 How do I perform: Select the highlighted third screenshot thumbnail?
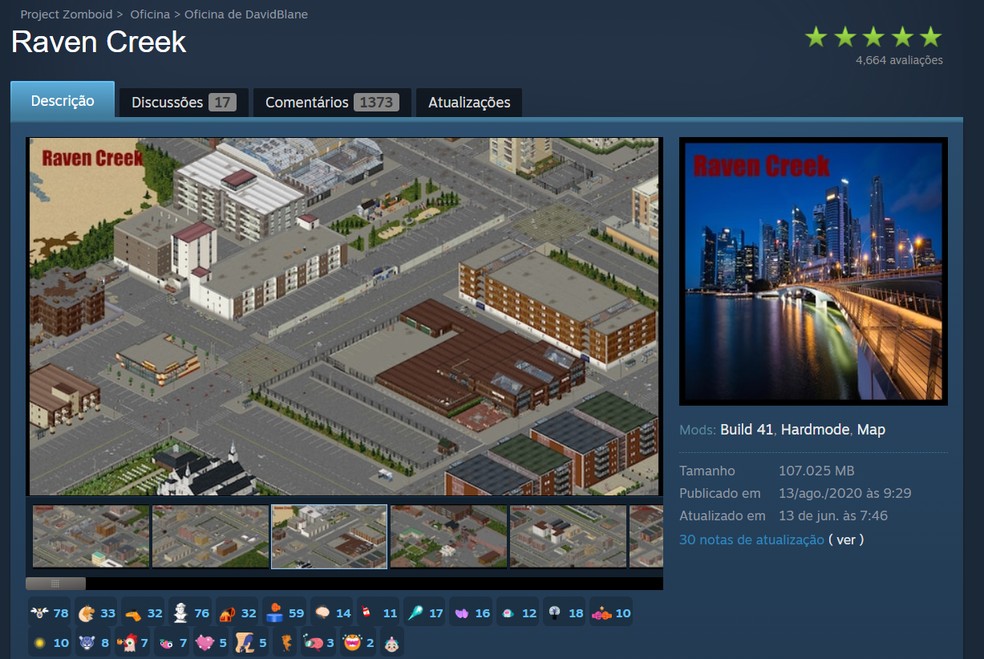(329, 537)
